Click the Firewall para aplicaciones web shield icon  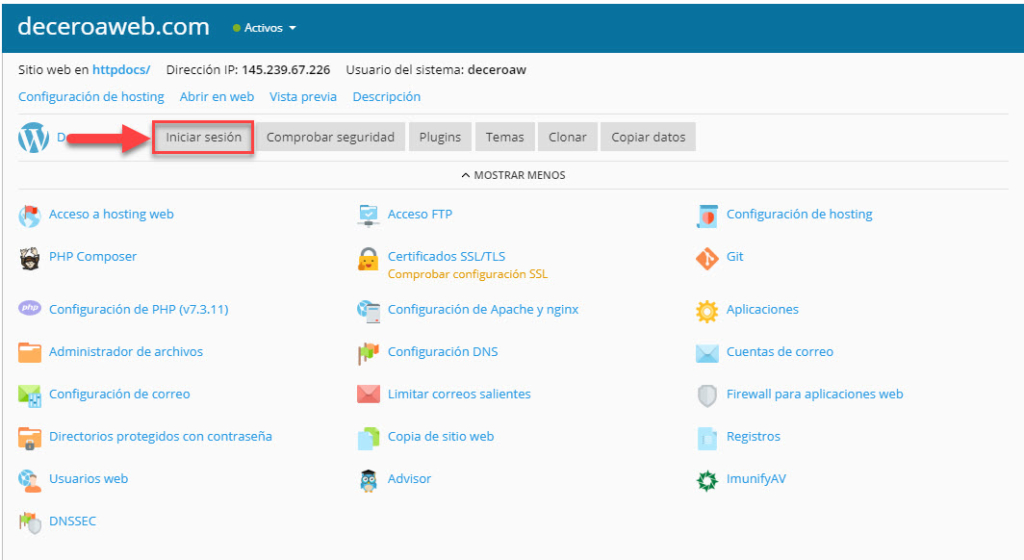coord(707,396)
